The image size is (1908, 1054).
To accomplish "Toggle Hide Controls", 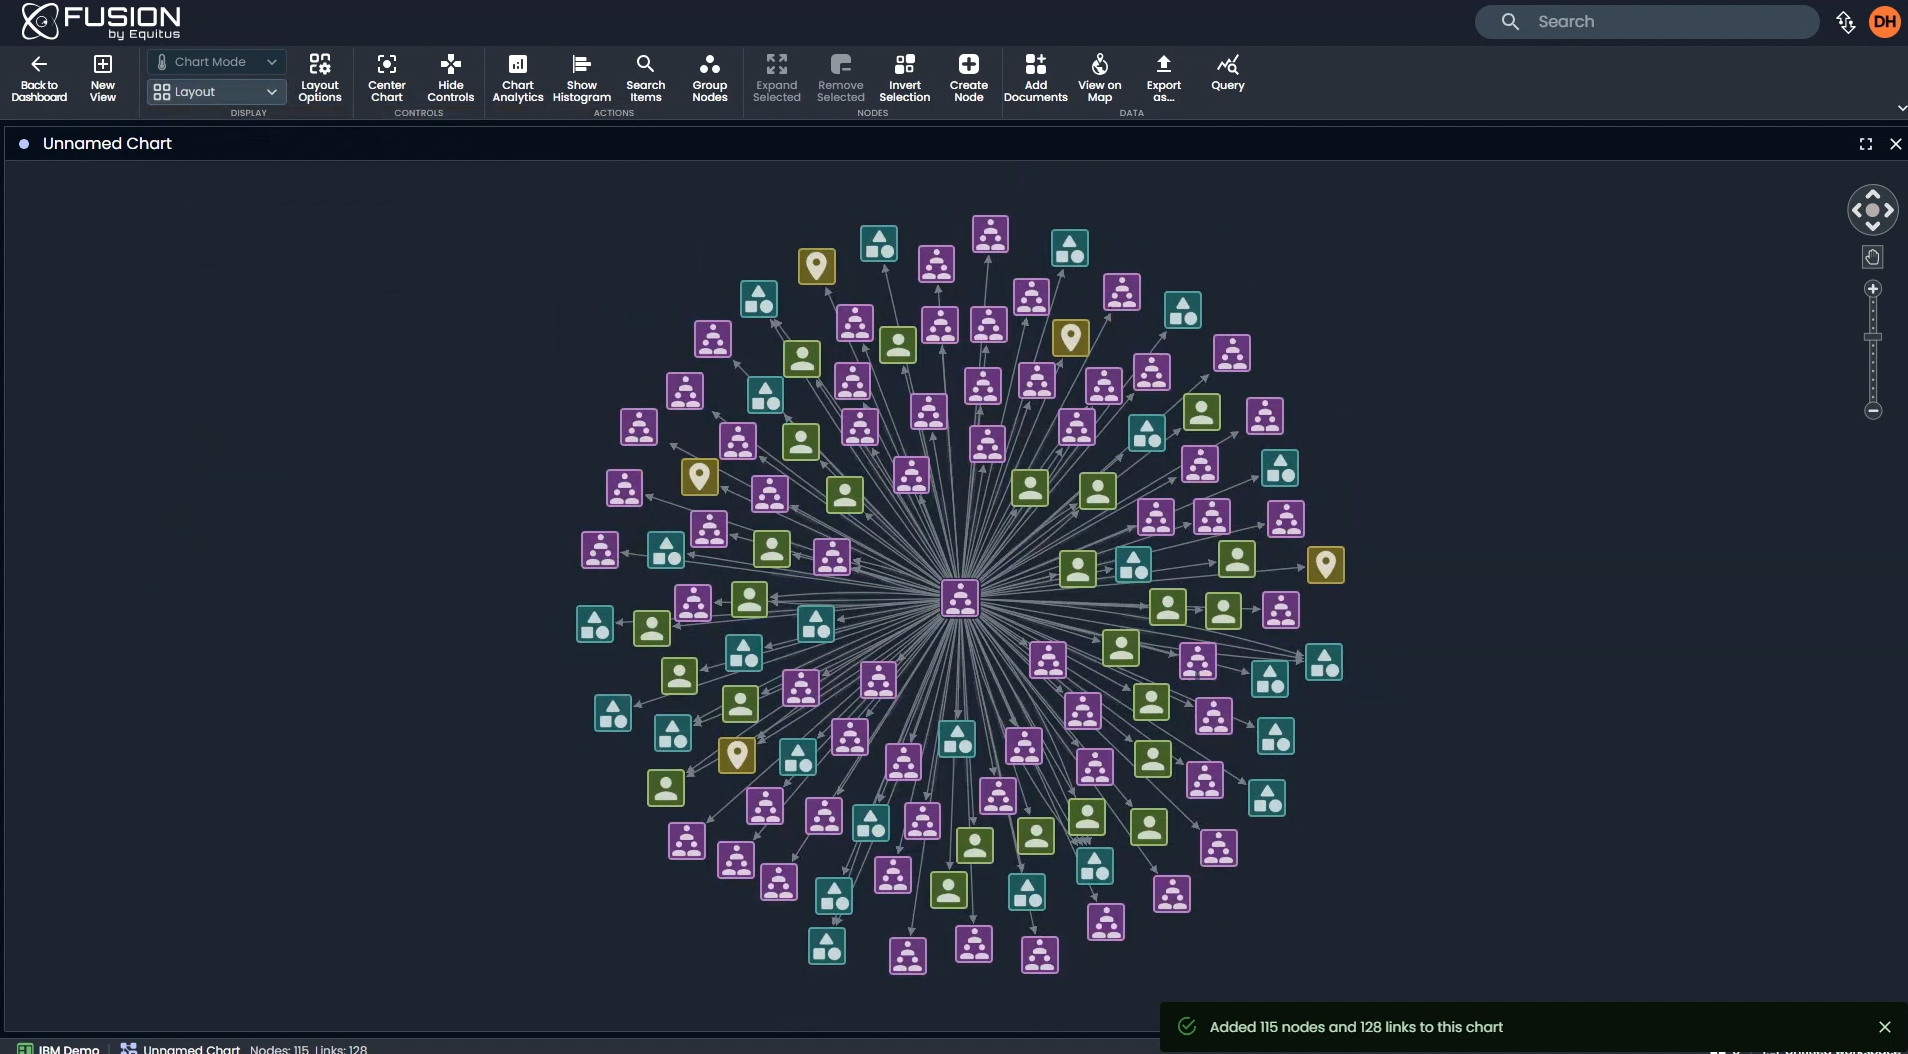I will tap(450, 78).
